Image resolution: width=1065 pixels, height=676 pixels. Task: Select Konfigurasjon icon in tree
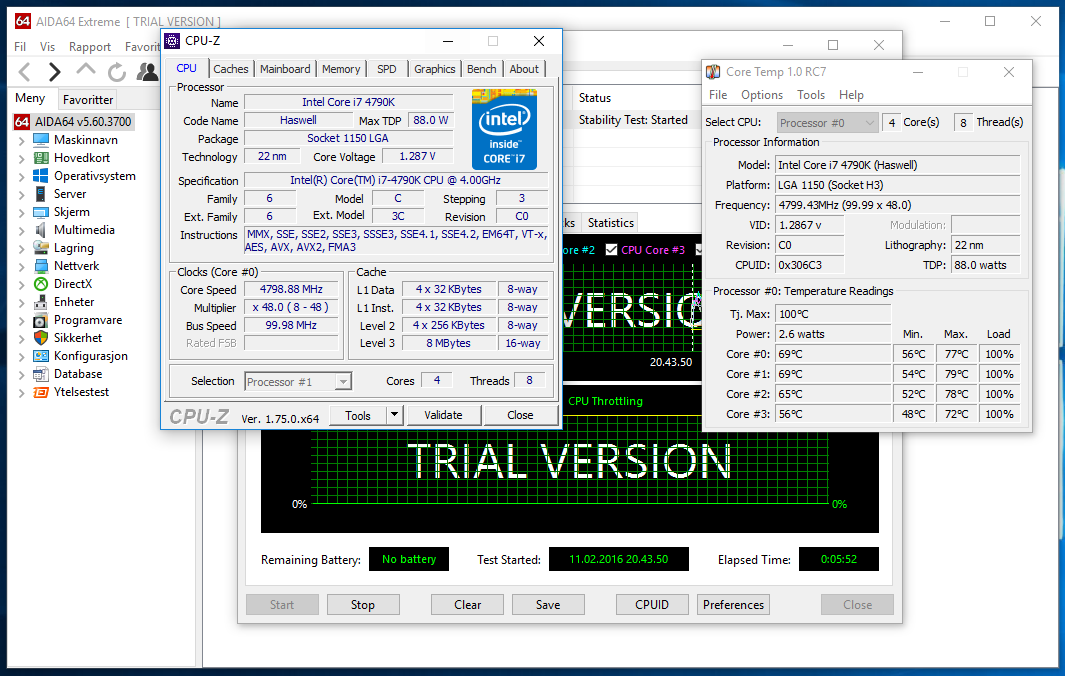pos(41,356)
